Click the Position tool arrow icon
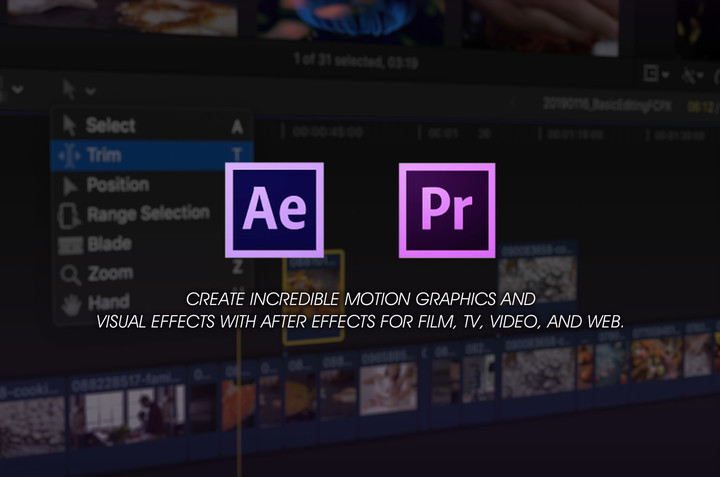 69,185
